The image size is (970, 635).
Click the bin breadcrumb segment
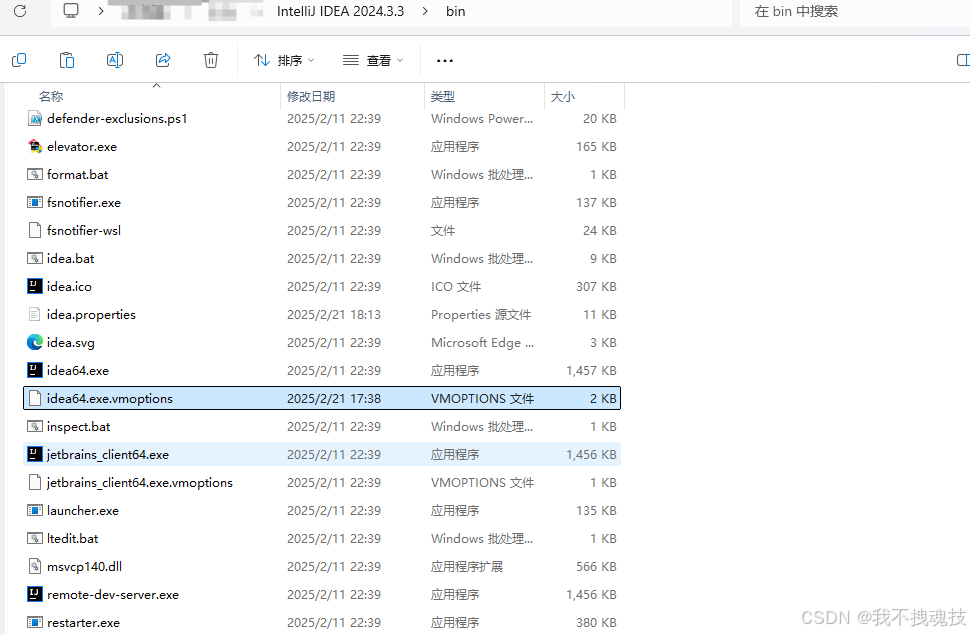pyautogui.click(x=455, y=11)
